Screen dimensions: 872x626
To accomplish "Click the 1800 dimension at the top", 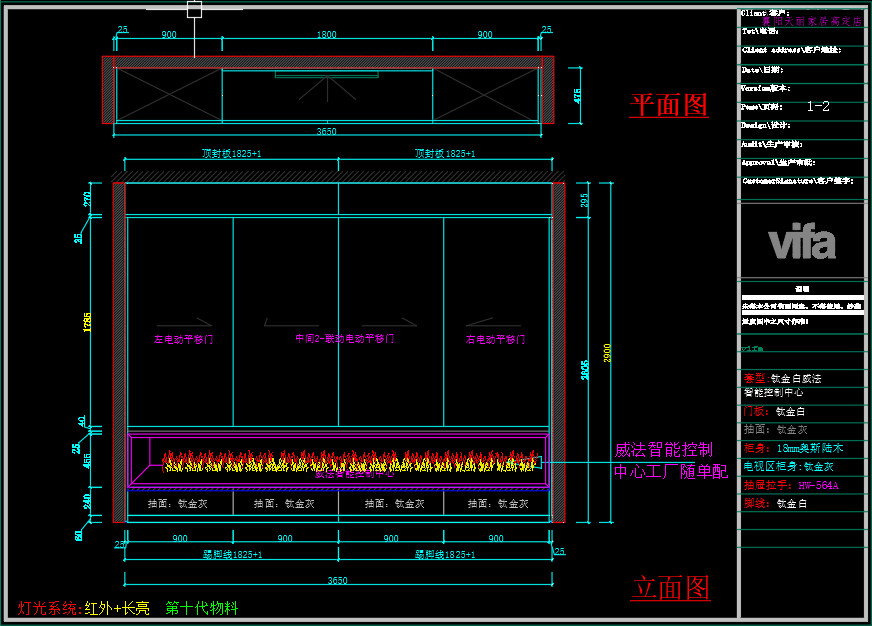I will pos(326,35).
